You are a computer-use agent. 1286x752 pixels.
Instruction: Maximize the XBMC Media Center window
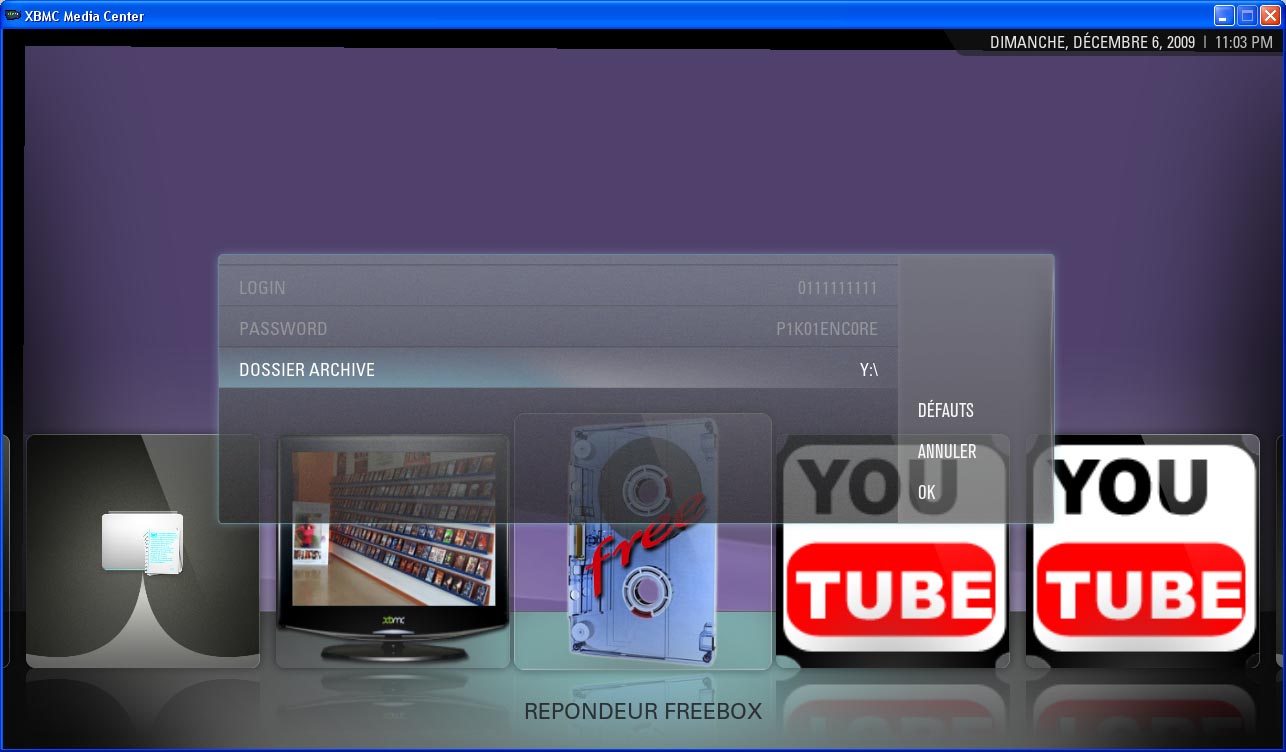click(x=1247, y=15)
